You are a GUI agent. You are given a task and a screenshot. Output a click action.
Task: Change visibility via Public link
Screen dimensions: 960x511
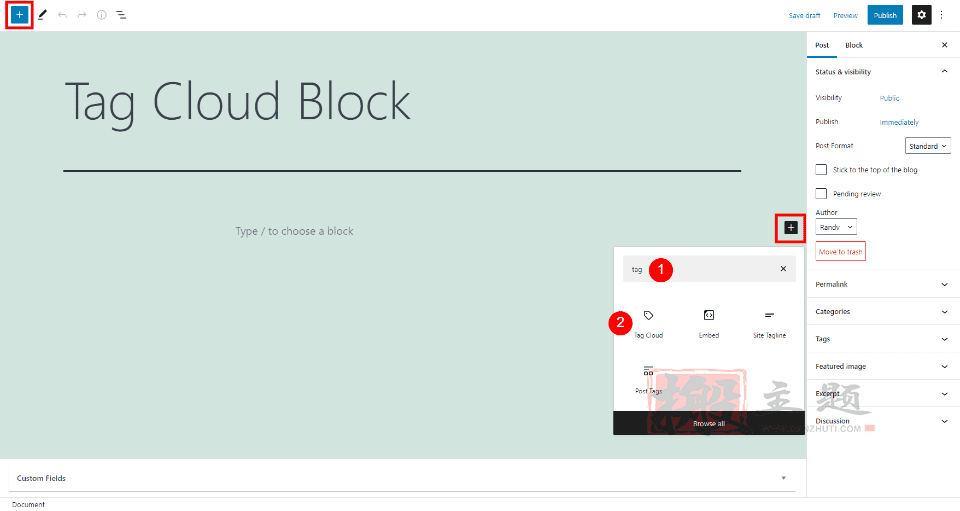889,98
